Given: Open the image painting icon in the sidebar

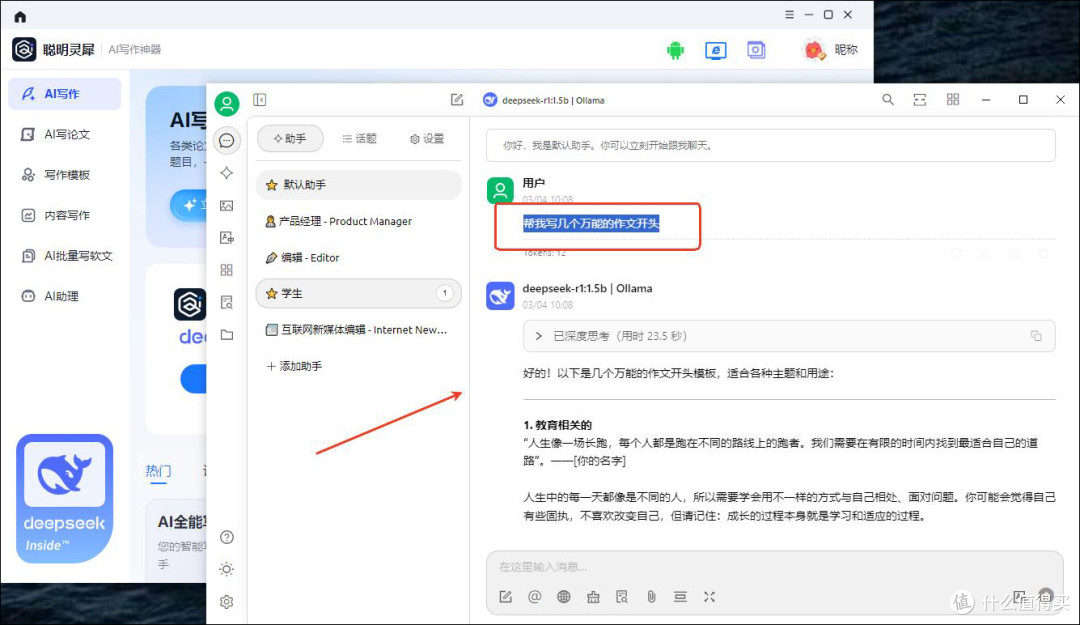Looking at the screenshot, I should click(227, 205).
